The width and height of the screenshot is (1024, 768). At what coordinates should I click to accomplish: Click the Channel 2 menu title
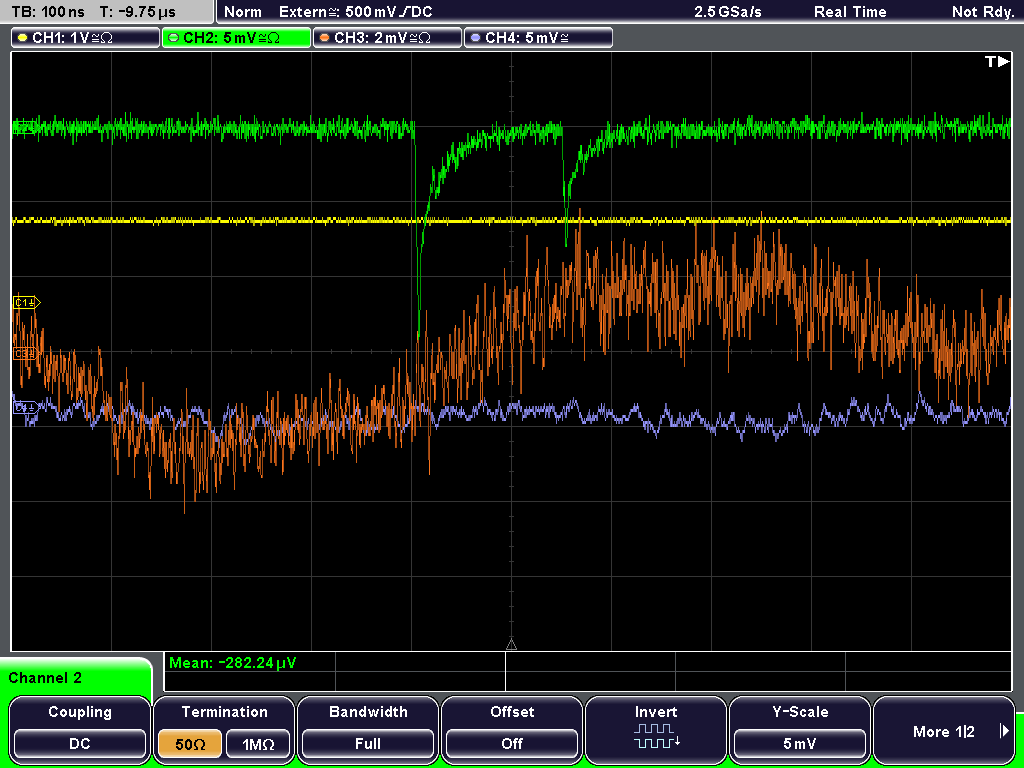coord(45,678)
